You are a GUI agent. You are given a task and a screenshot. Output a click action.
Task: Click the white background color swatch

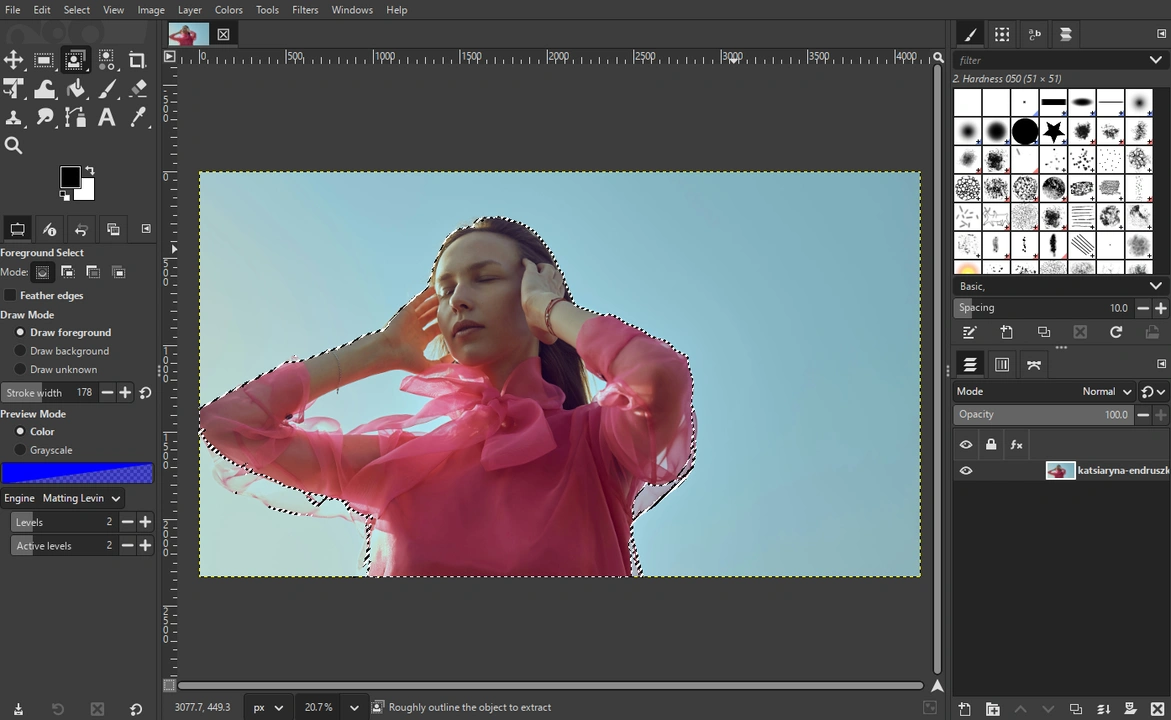(x=87, y=193)
